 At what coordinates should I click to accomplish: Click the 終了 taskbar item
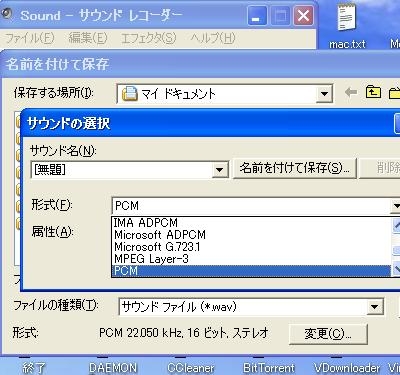point(34,368)
